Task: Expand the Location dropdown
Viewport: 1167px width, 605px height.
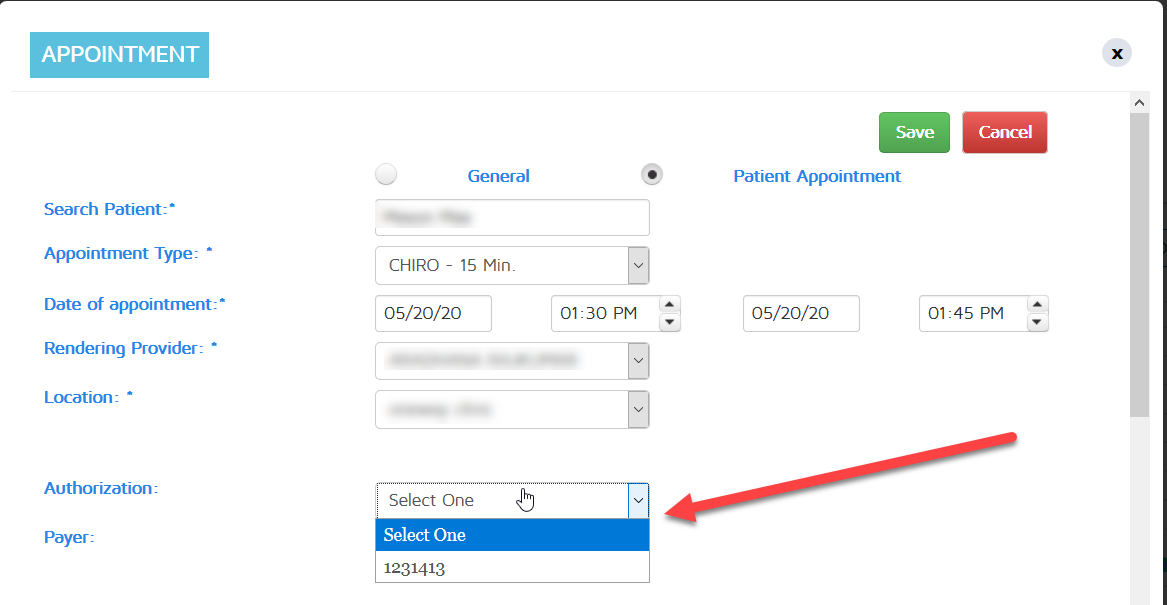Action: 638,409
